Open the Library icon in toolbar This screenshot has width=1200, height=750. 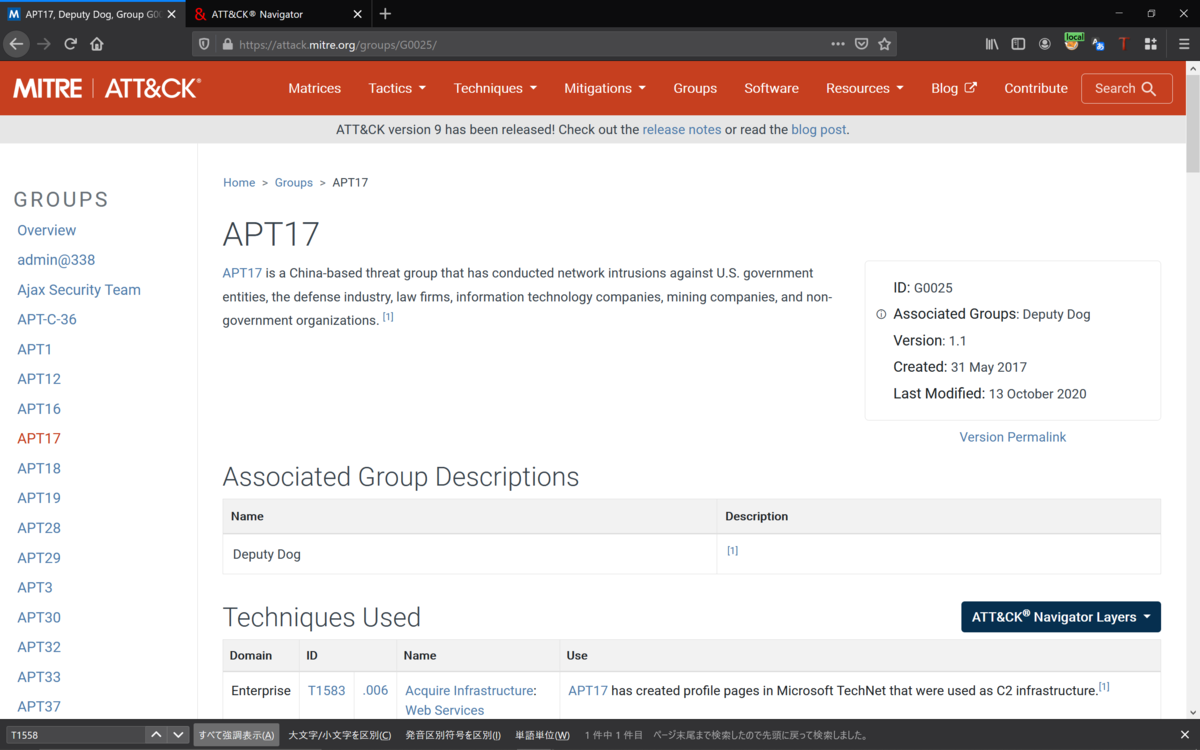pos(992,44)
